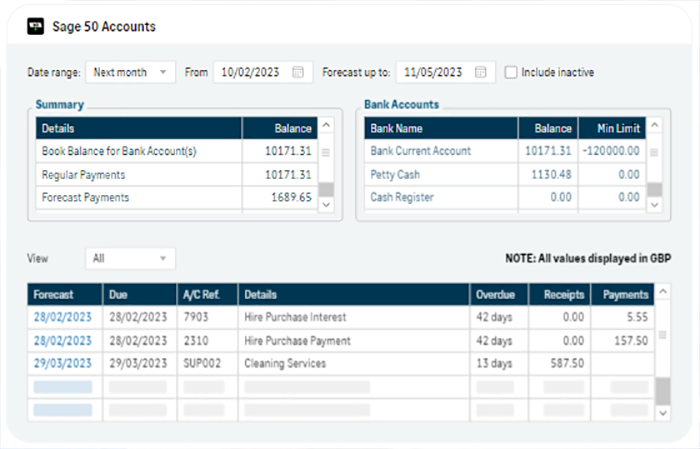Click the 157.50 payments value
Viewport: 700px width, 449px height.
[631, 341]
